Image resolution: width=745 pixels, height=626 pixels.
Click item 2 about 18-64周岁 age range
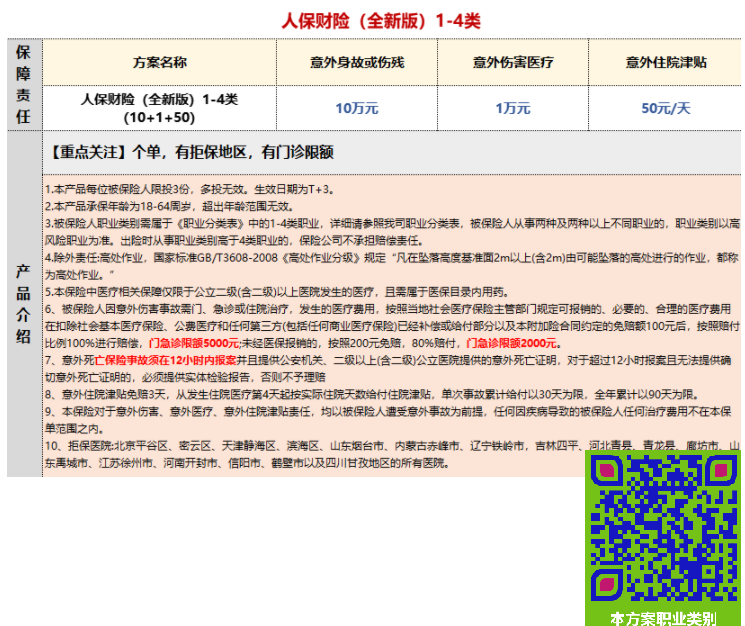pyautogui.click(x=170, y=207)
